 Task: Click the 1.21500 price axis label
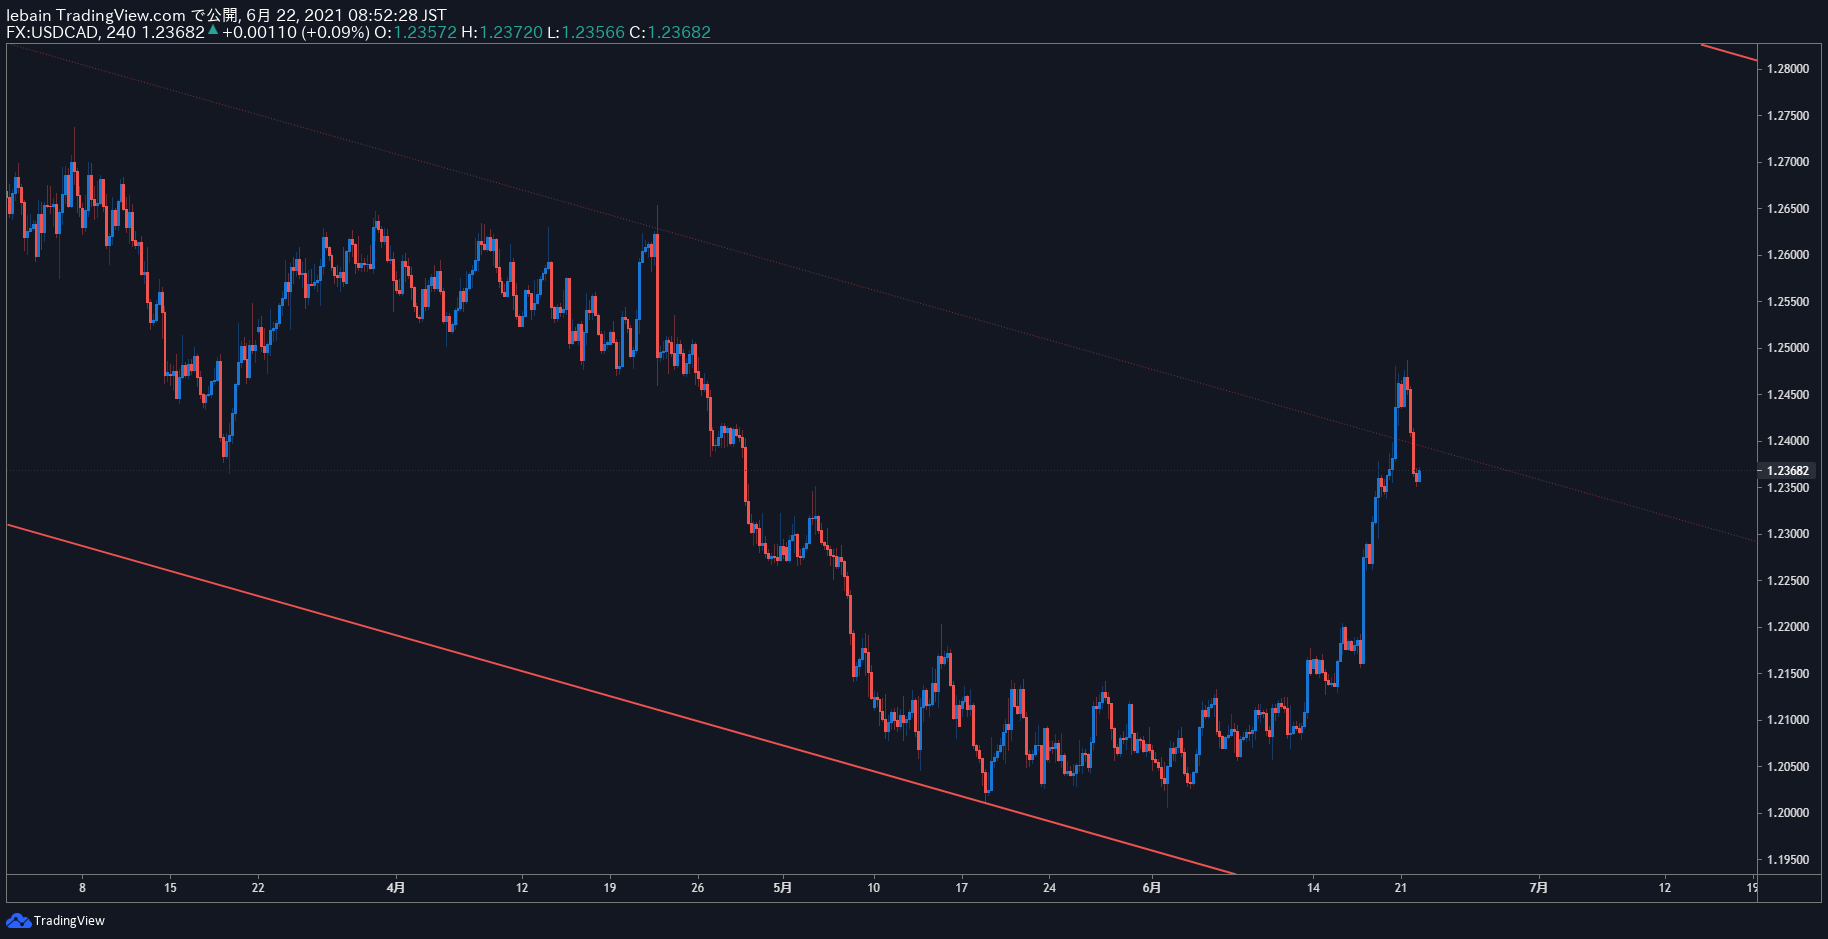[1788, 674]
